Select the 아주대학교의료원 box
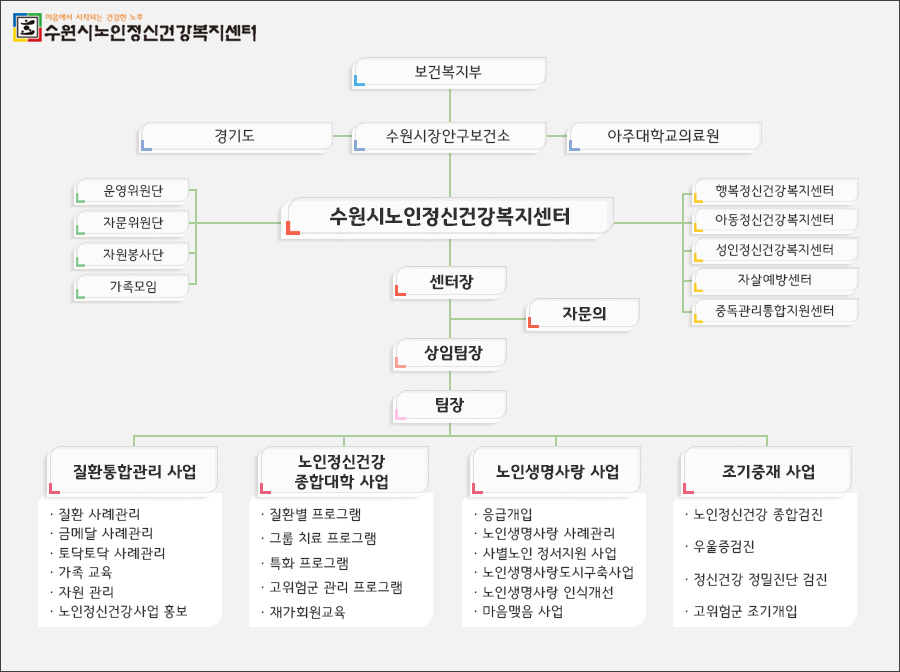Screen dimensions: 900x672 click(x=663, y=136)
